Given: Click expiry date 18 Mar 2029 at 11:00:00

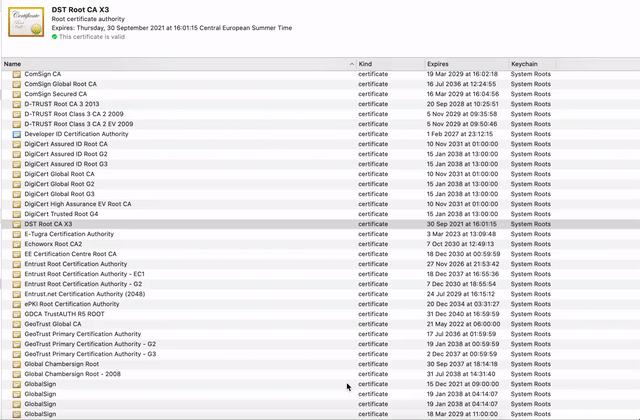Looking at the screenshot, I should [462, 414].
